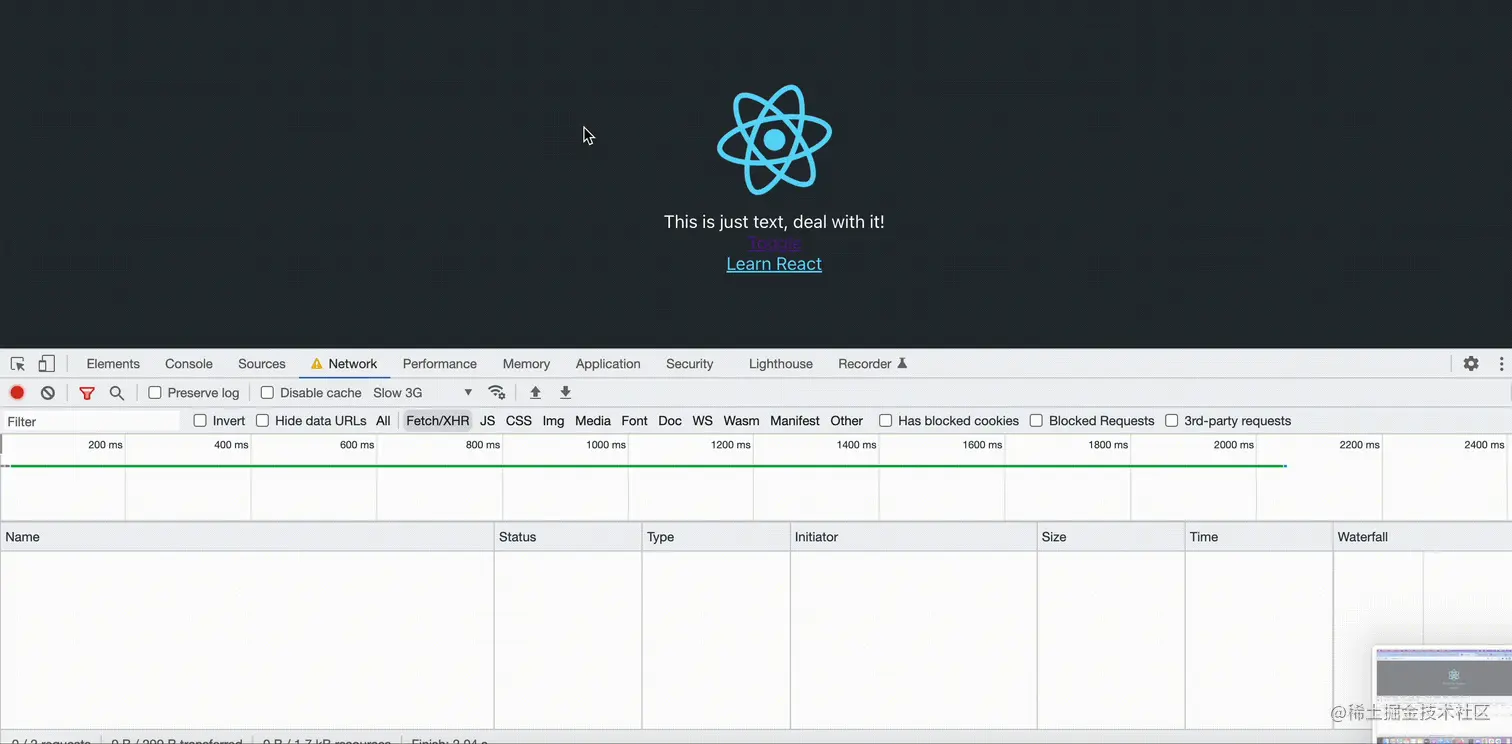Select the inspect element picker icon

[x=18, y=364]
